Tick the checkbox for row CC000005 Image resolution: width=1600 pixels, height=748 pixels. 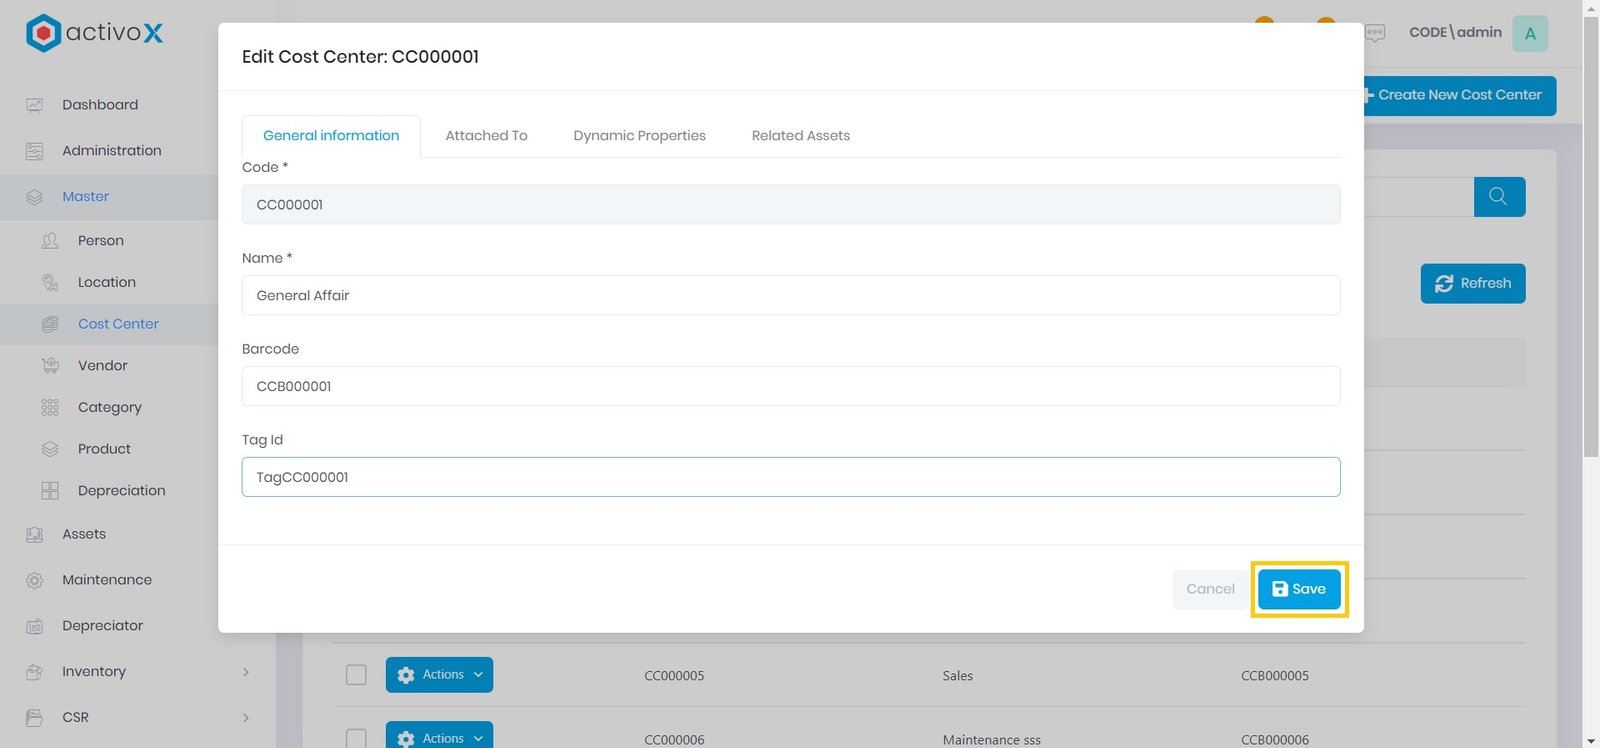356,675
